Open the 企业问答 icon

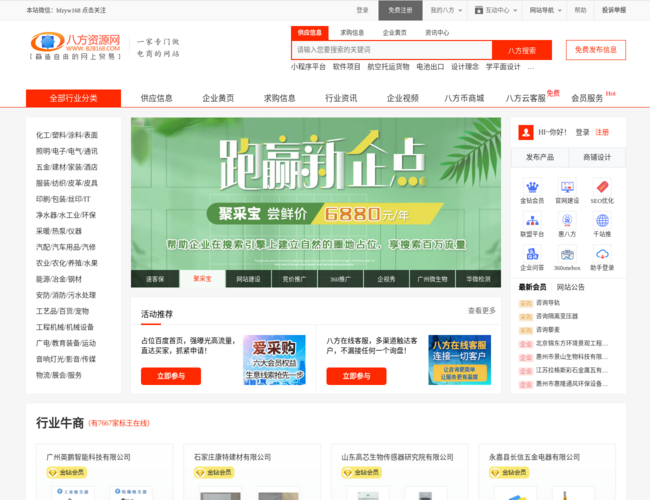pyautogui.click(x=532, y=254)
